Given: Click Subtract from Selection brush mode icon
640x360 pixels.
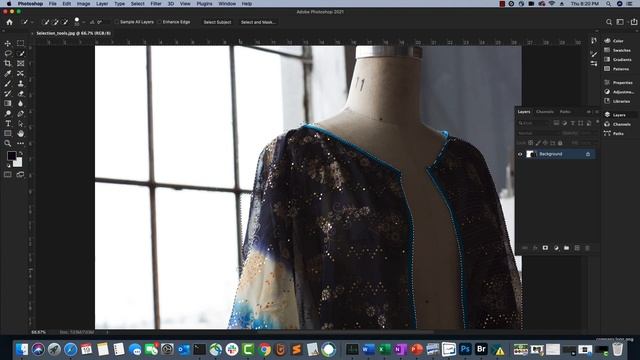Looking at the screenshot, I should click(x=65, y=22).
